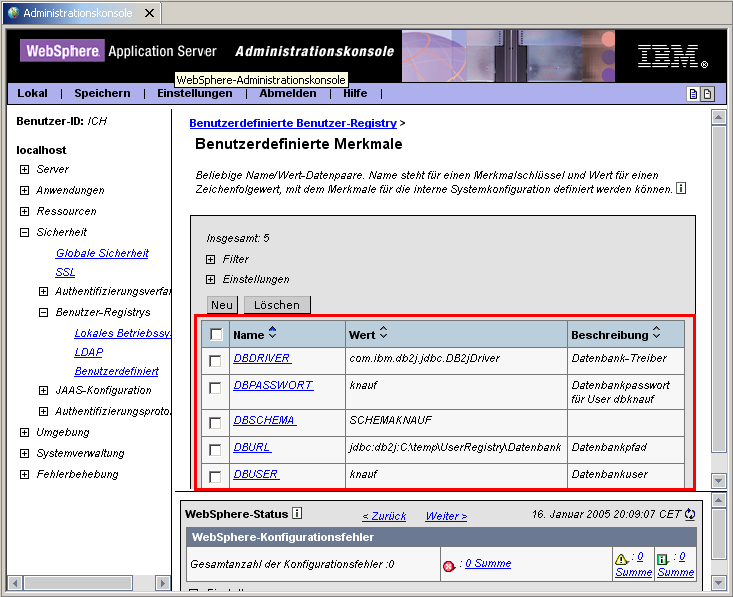Click the globe icon on the Administrationskonsole tab

pos(13,13)
